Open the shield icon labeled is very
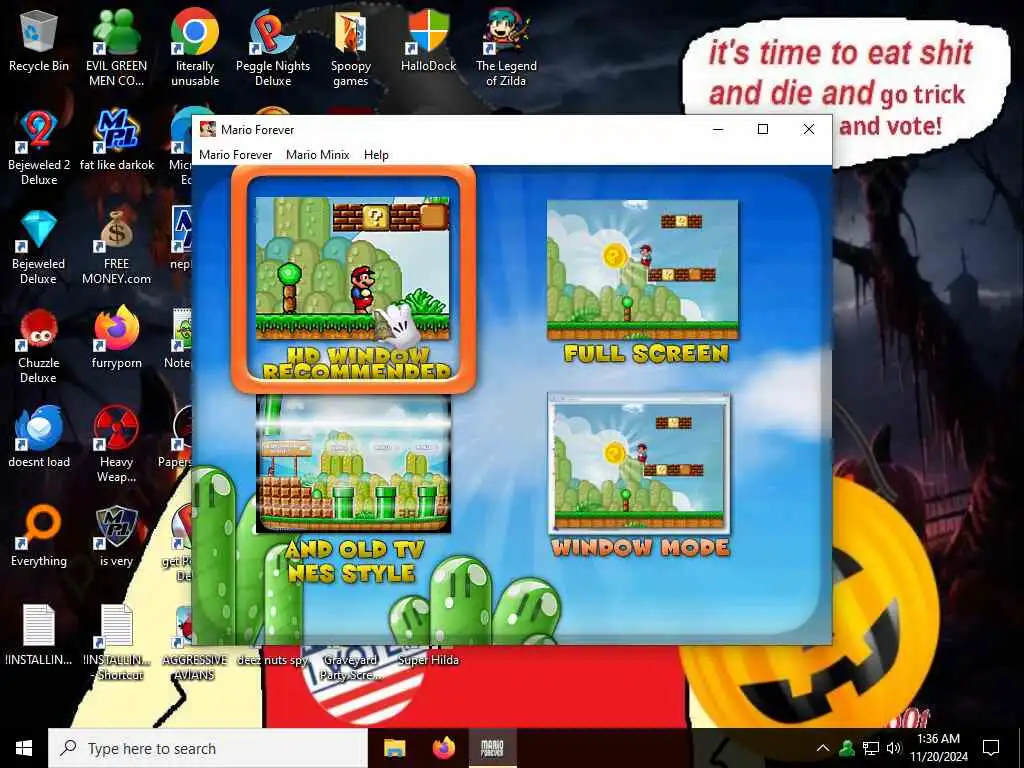This screenshot has width=1024, height=768. point(116,537)
